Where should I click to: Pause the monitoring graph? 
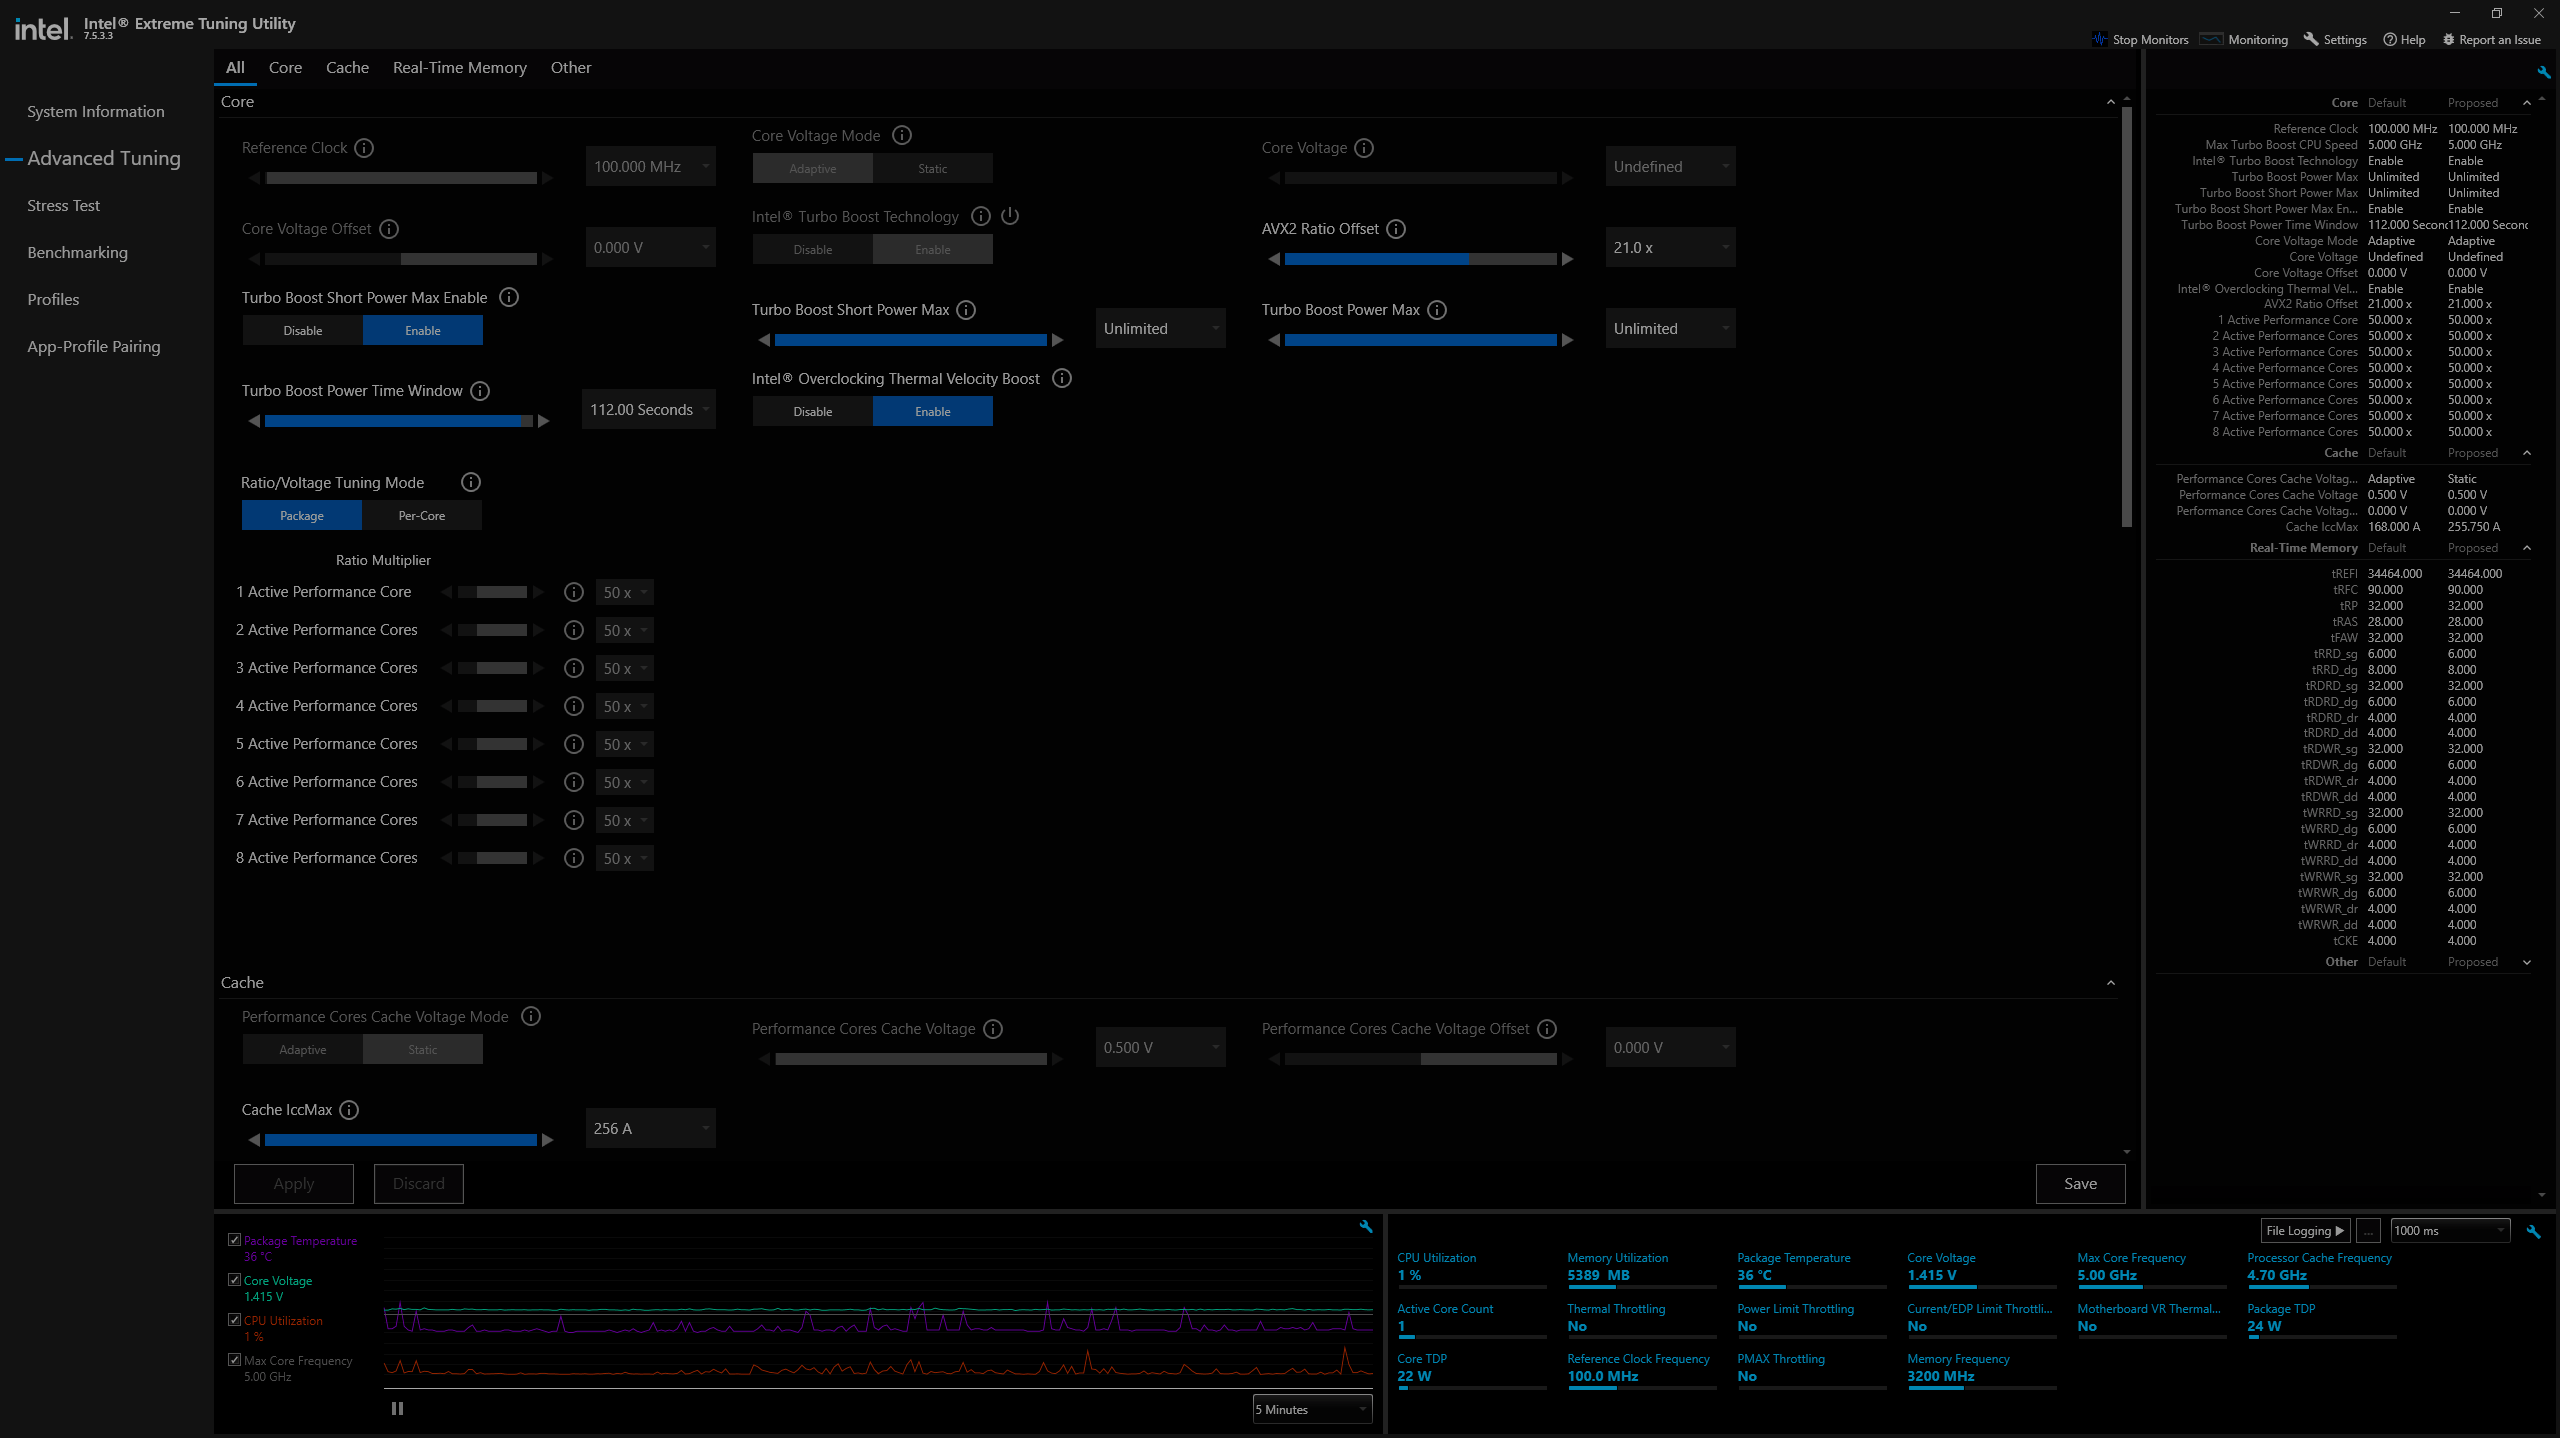397,1408
